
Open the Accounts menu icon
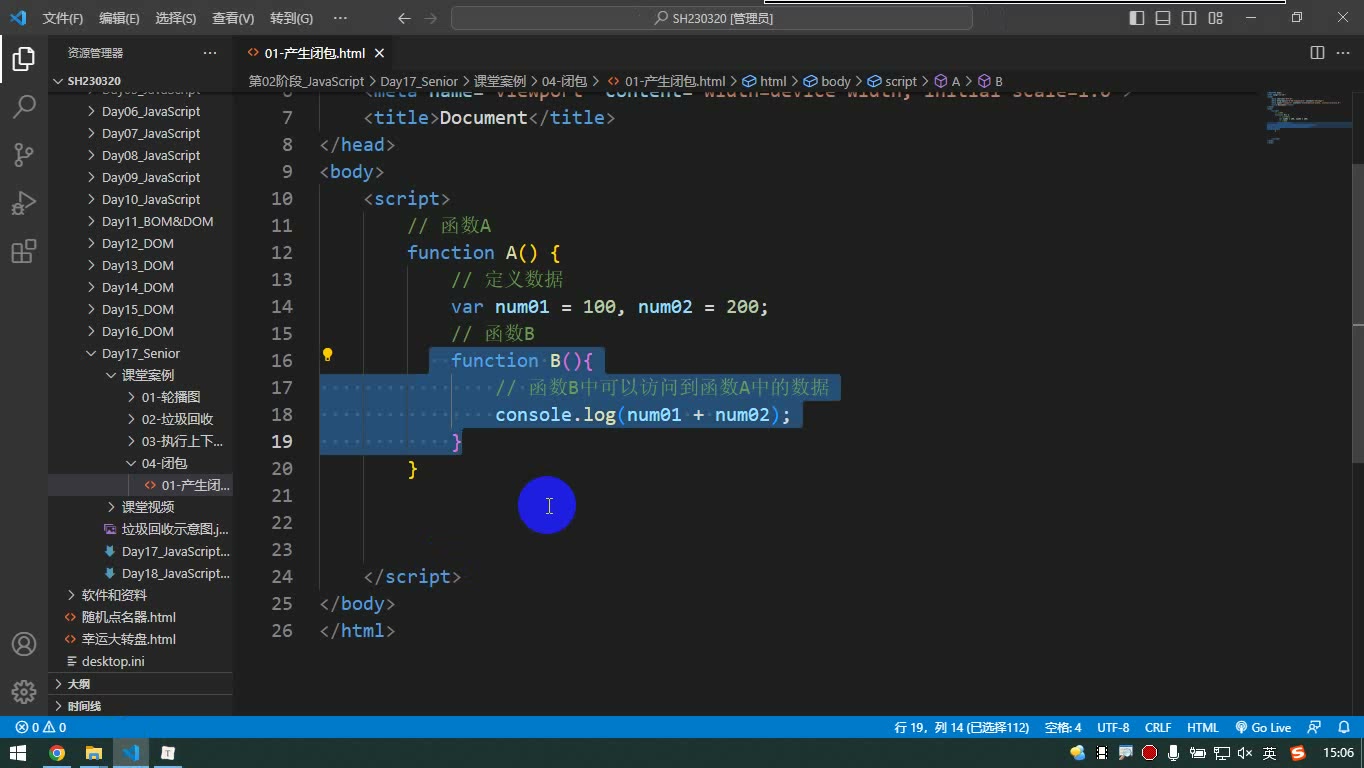24,644
